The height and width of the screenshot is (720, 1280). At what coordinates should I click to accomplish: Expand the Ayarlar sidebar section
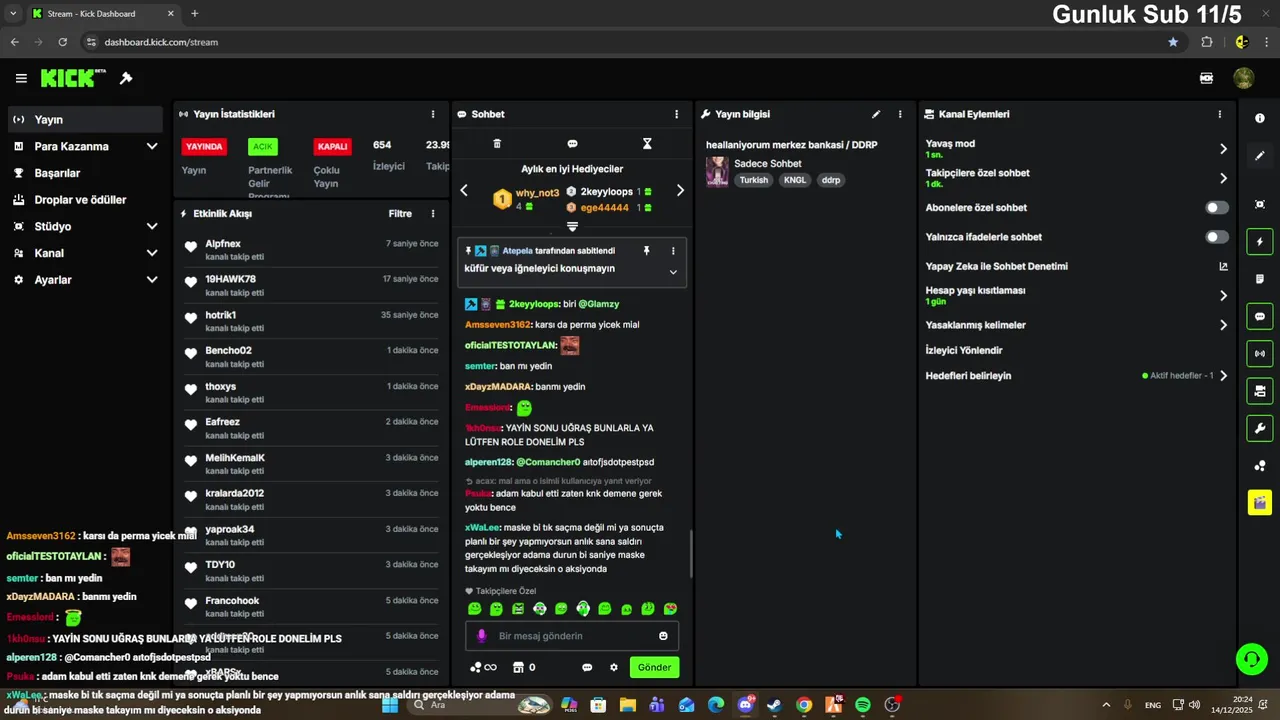pyautogui.click(x=152, y=280)
